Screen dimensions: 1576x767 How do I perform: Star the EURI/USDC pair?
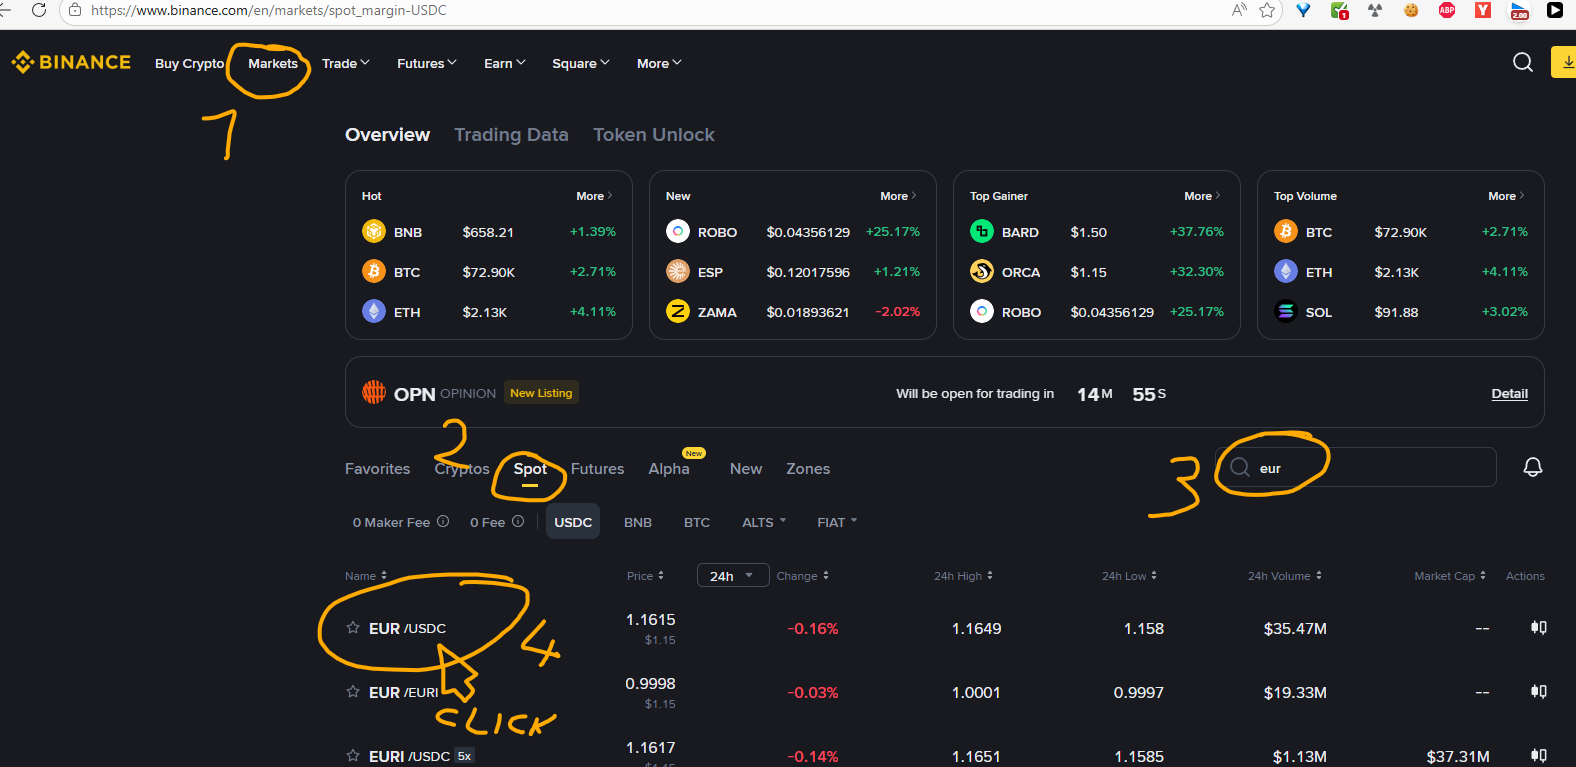[353, 756]
